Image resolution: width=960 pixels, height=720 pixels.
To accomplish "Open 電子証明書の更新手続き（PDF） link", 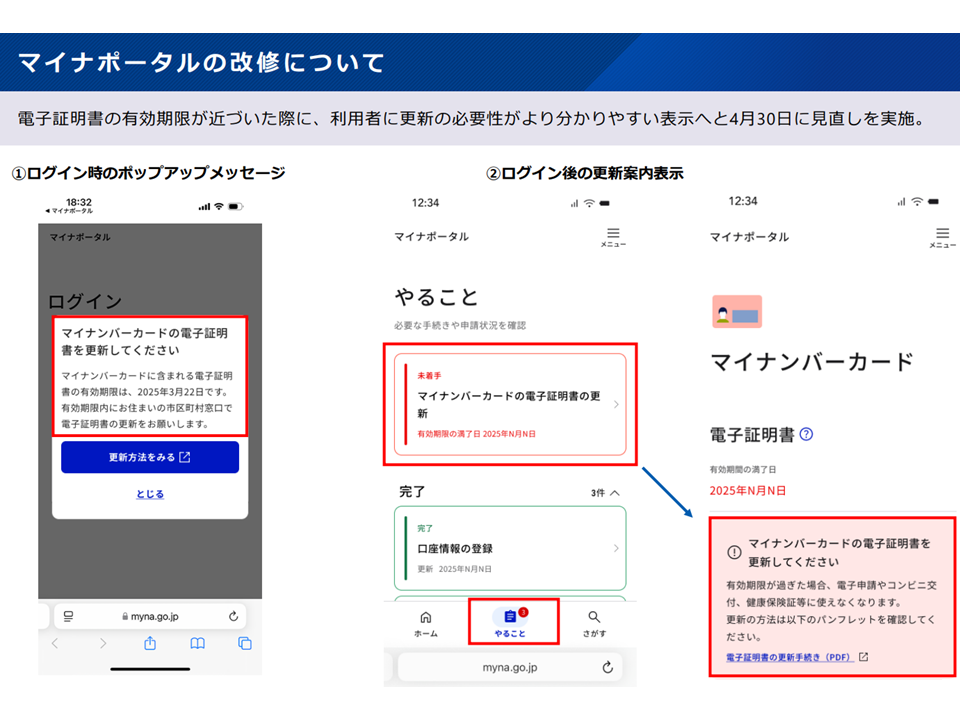I will click(790, 657).
